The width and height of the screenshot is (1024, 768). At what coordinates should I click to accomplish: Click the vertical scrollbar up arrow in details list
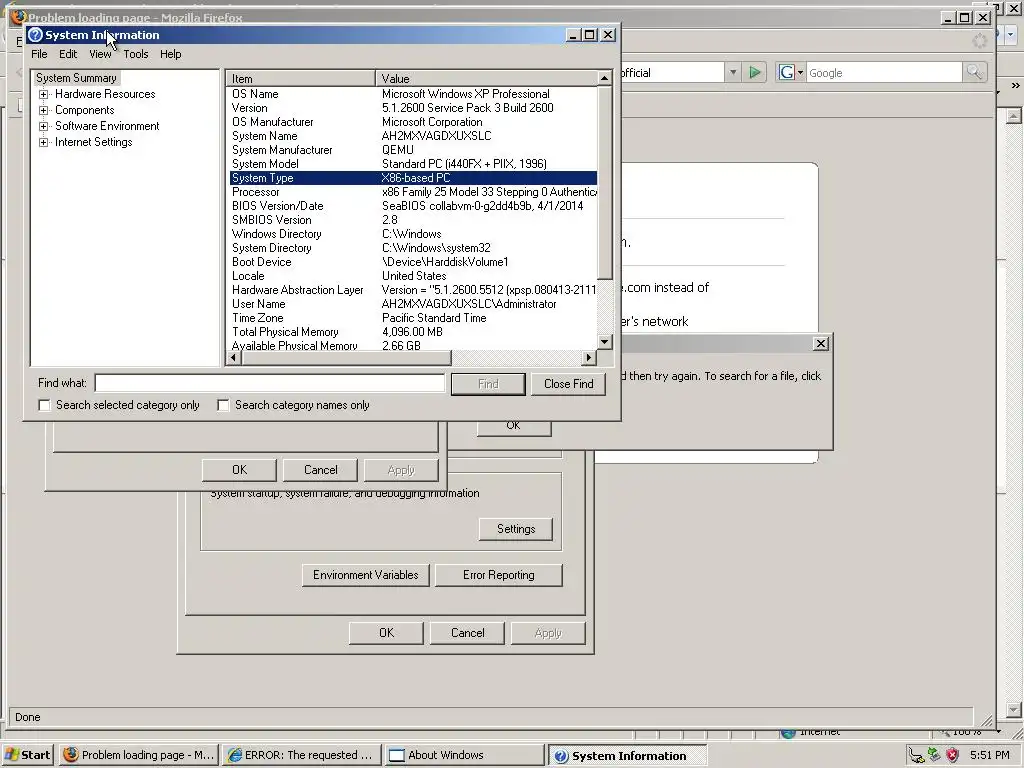(605, 78)
